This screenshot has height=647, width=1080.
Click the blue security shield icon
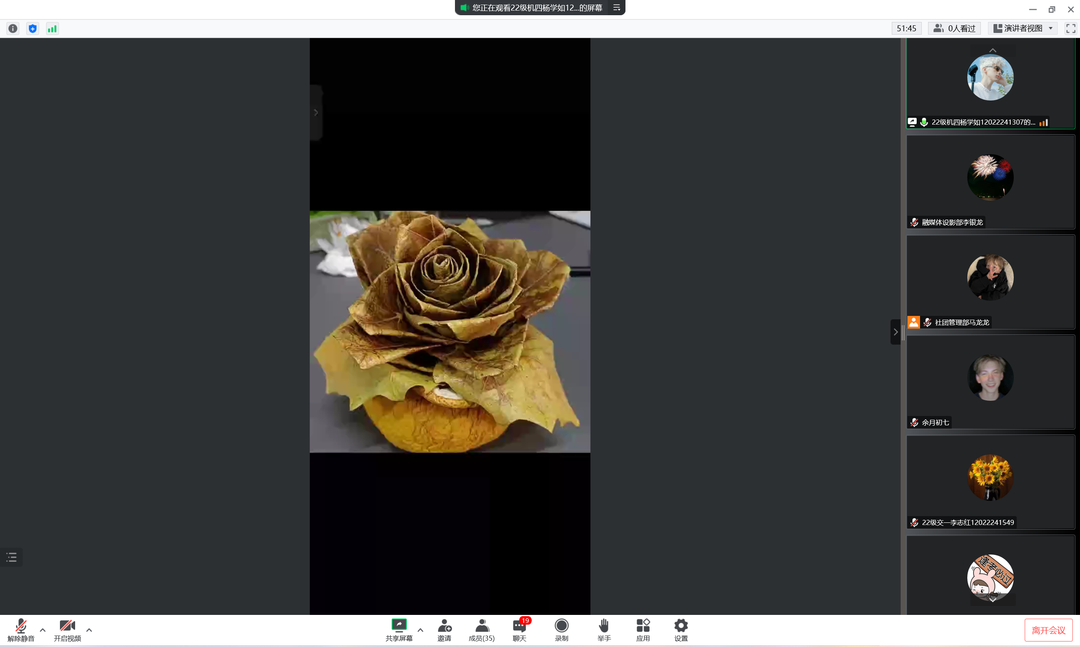(x=33, y=29)
